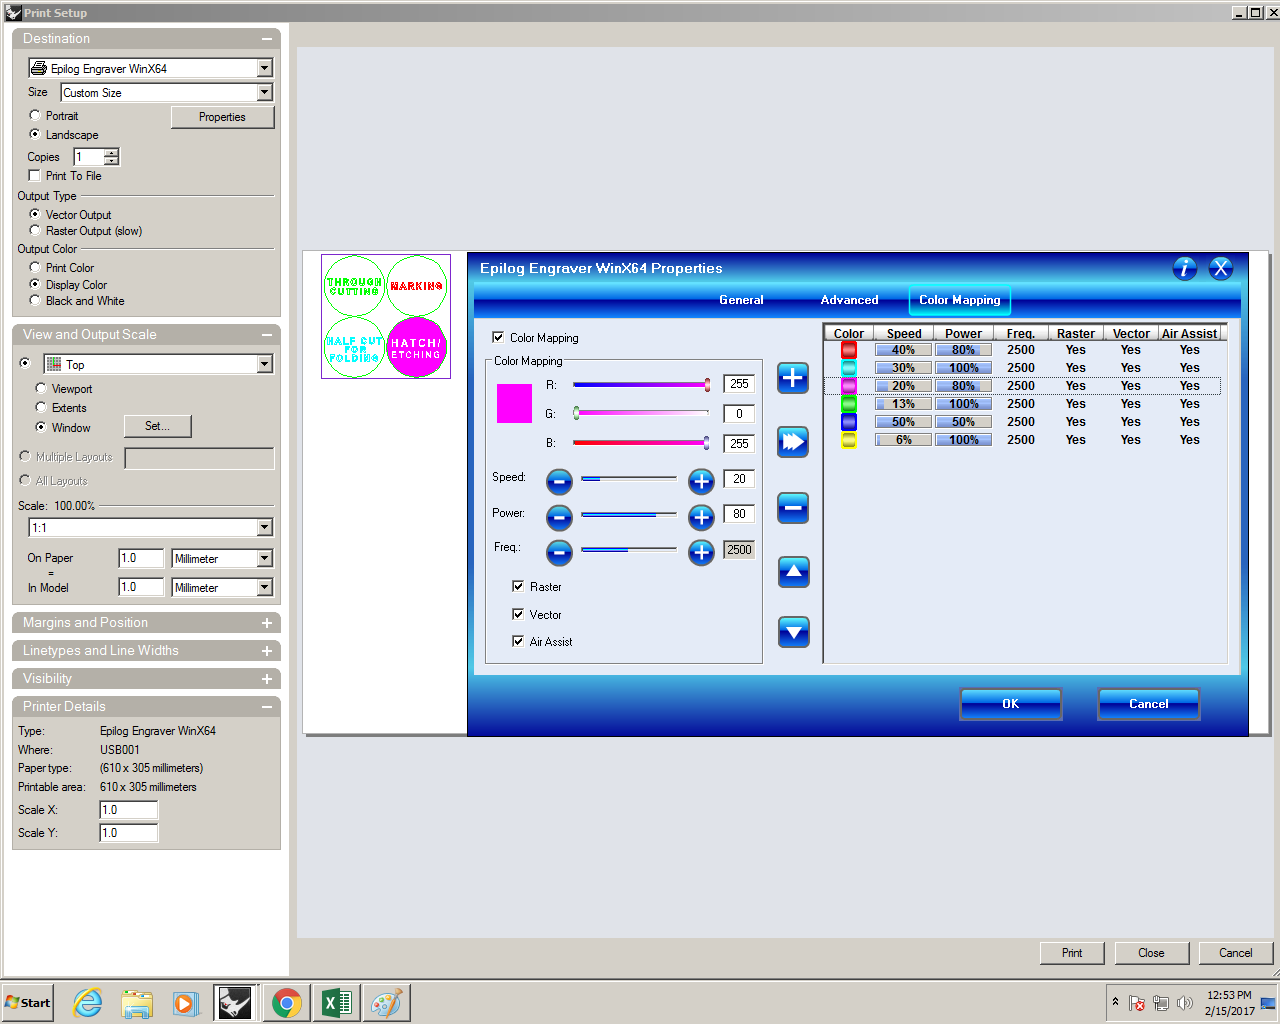This screenshot has width=1280, height=1024.
Task: Collapse the Destination panel
Action: [x=267, y=39]
